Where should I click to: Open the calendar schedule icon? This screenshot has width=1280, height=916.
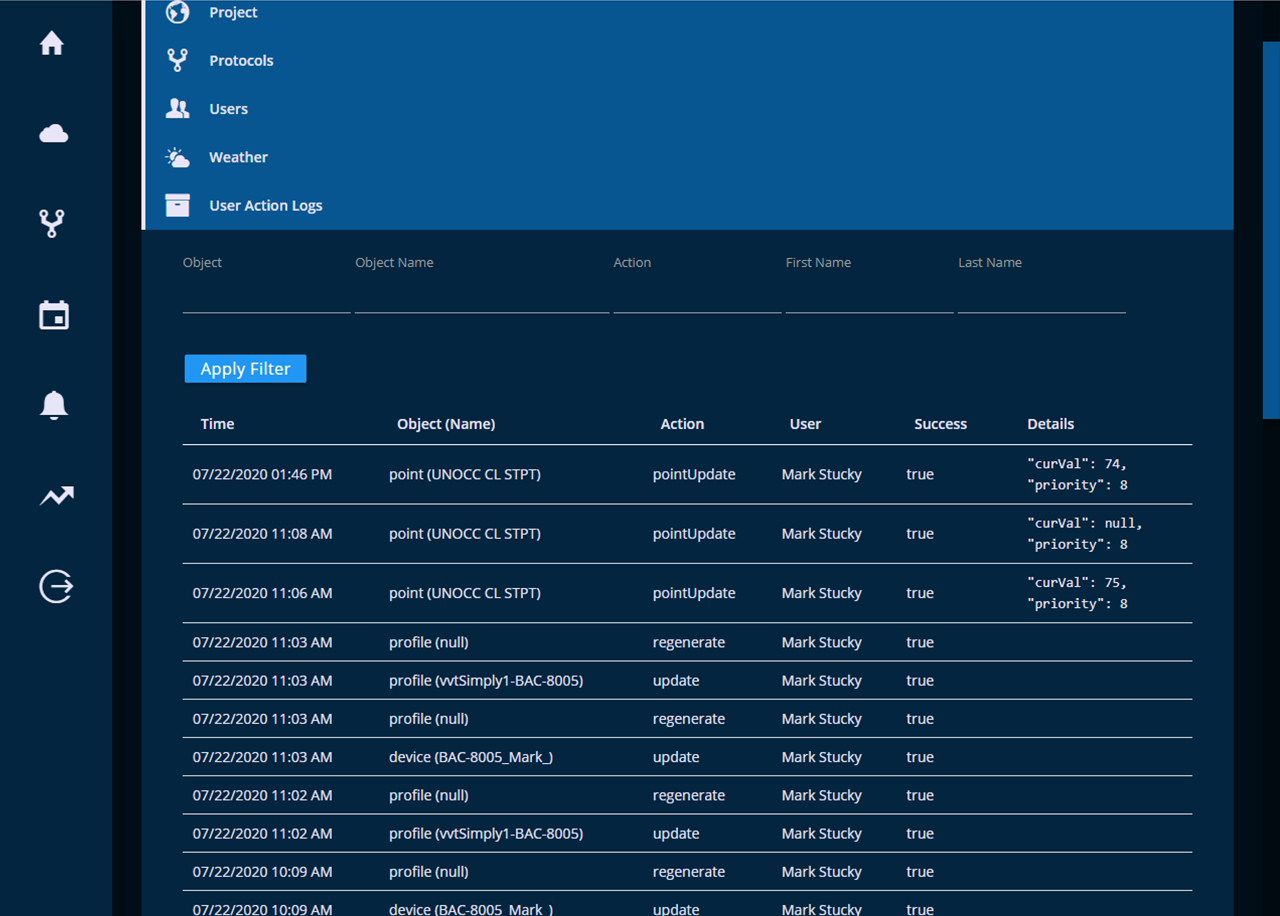pos(54,315)
